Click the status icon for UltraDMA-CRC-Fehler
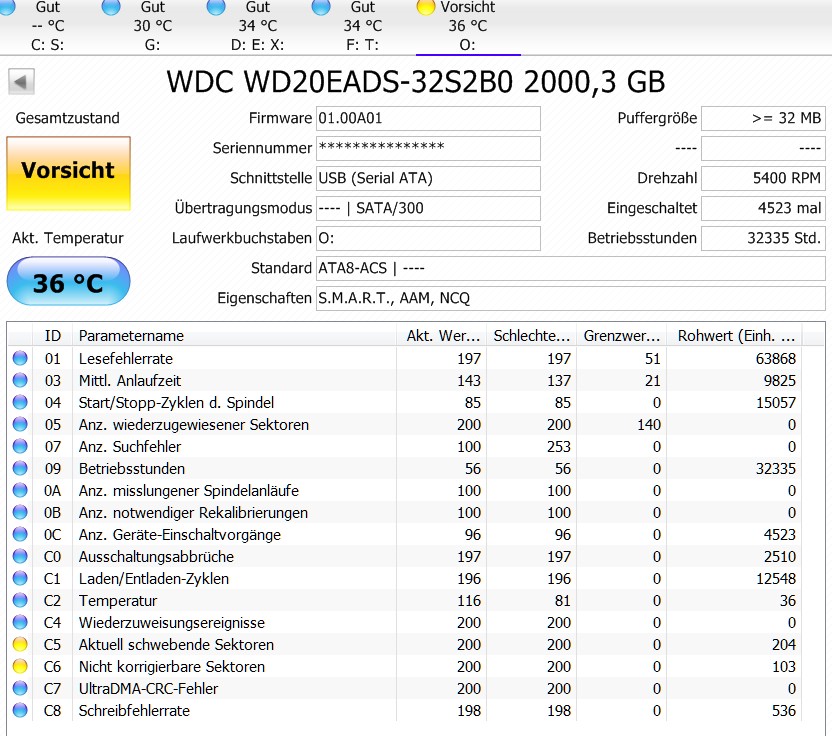This screenshot has width=832, height=736. coord(20,688)
